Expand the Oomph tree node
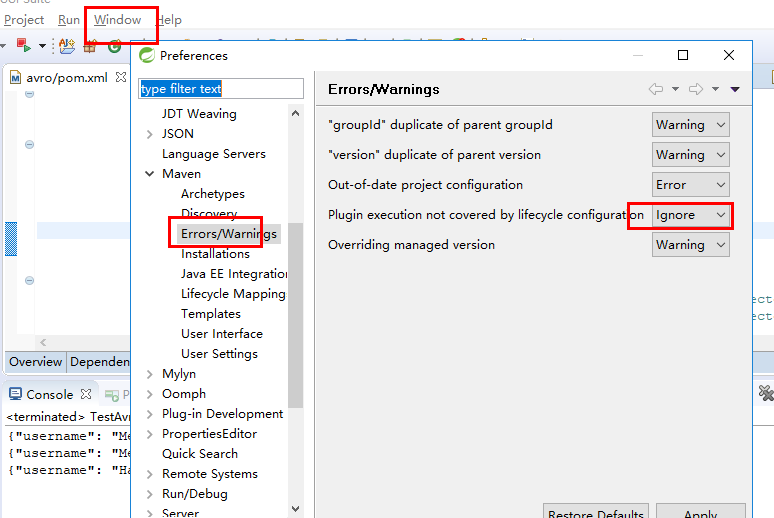The image size is (774, 518). click(150, 394)
